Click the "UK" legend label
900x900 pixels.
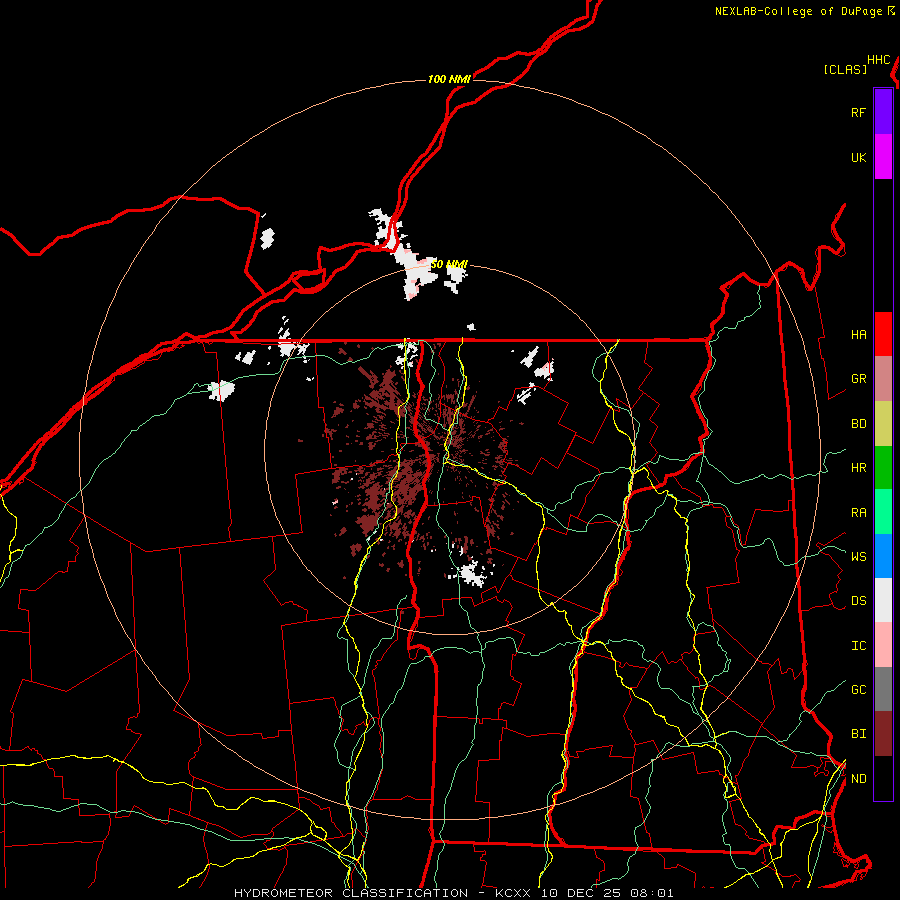point(858,157)
